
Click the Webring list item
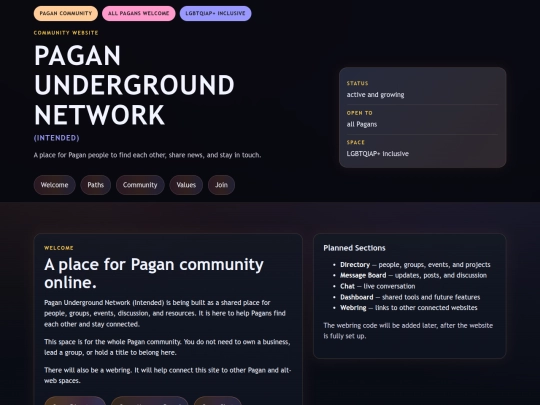pyautogui.click(x=408, y=308)
